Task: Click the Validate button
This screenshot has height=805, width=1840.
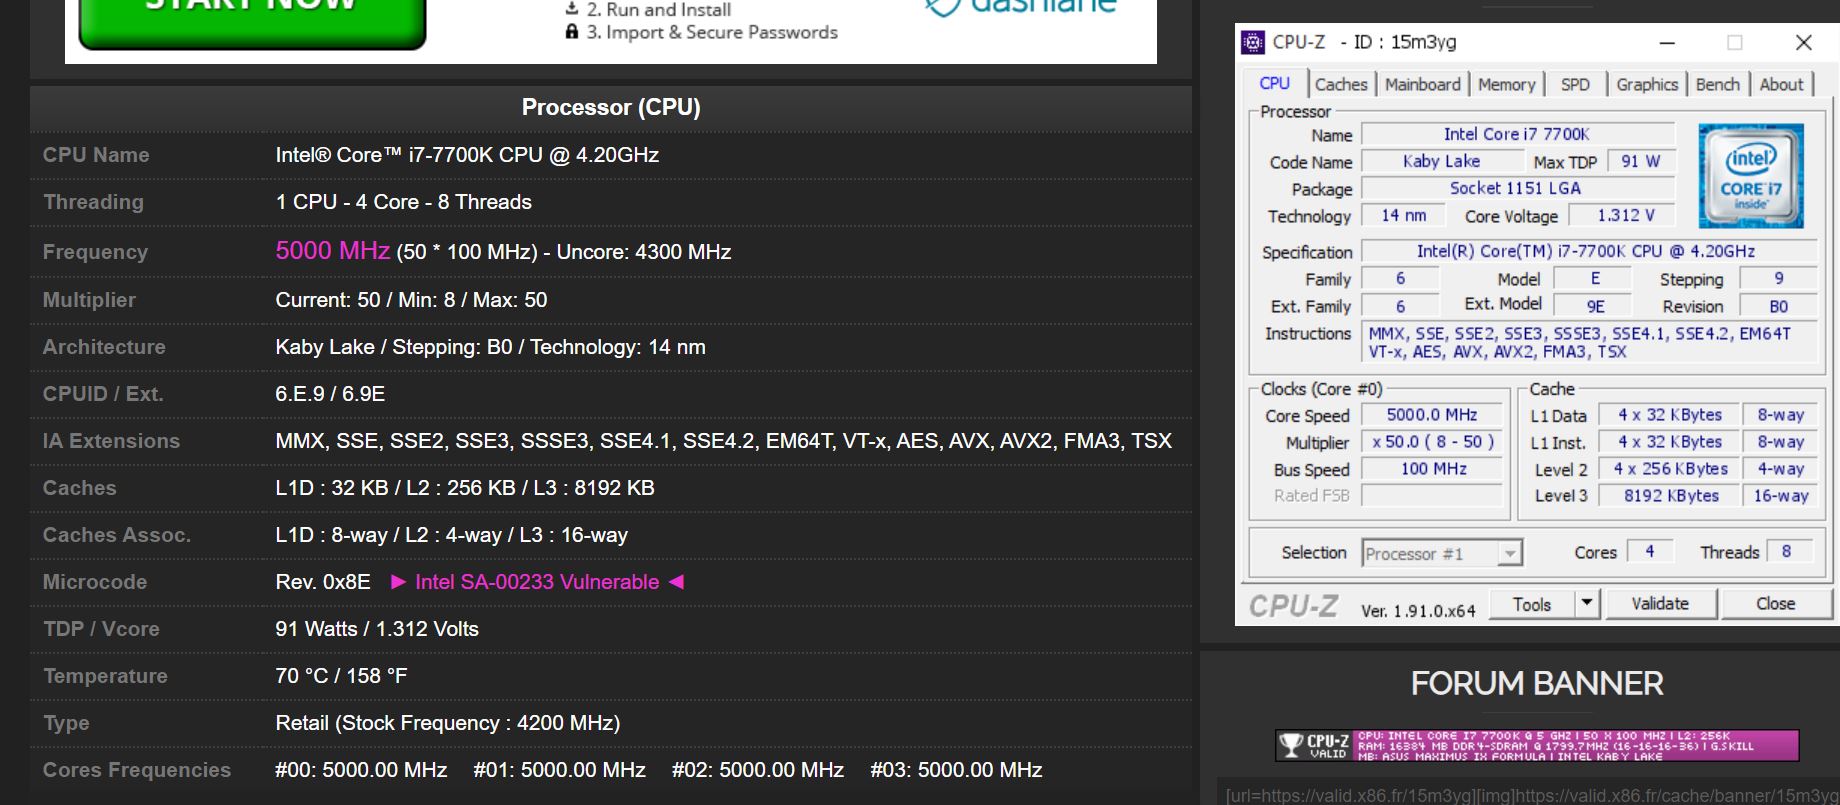Action: [x=1660, y=604]
